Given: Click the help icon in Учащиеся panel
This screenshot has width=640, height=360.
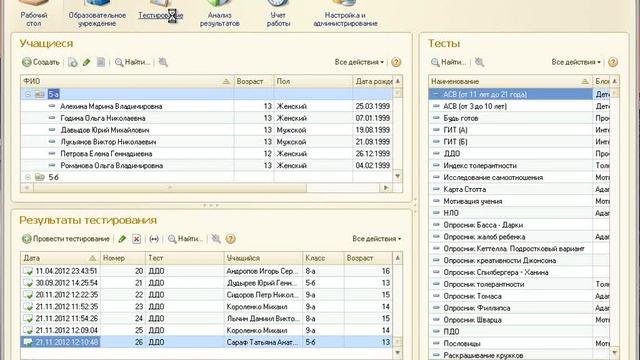Looking at the screenshot, I should click(396, 62).
